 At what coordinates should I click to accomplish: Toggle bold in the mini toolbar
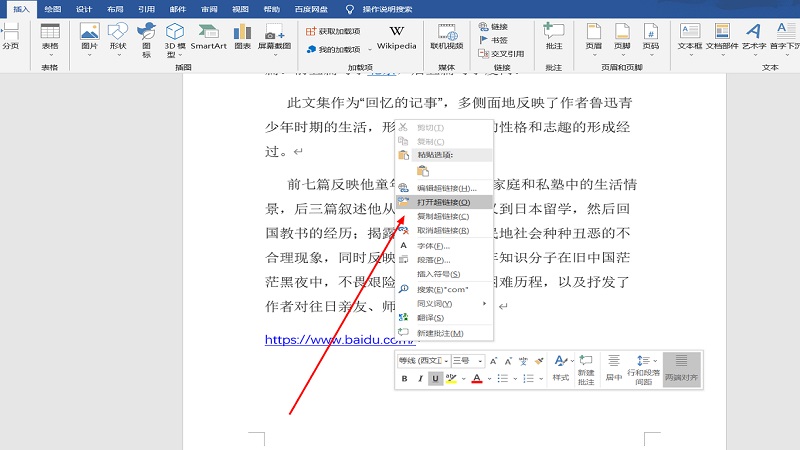[405, 379]
